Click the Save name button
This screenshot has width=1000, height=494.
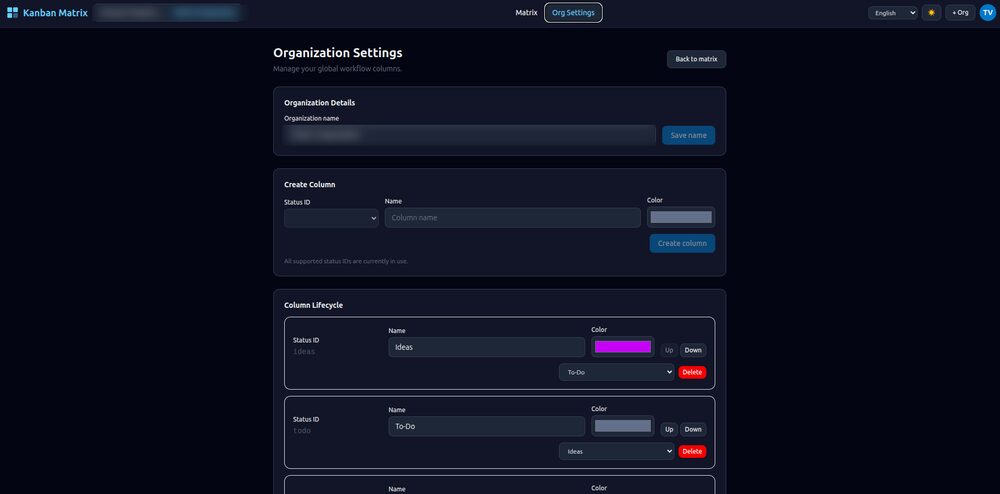(x=688, y=135)
